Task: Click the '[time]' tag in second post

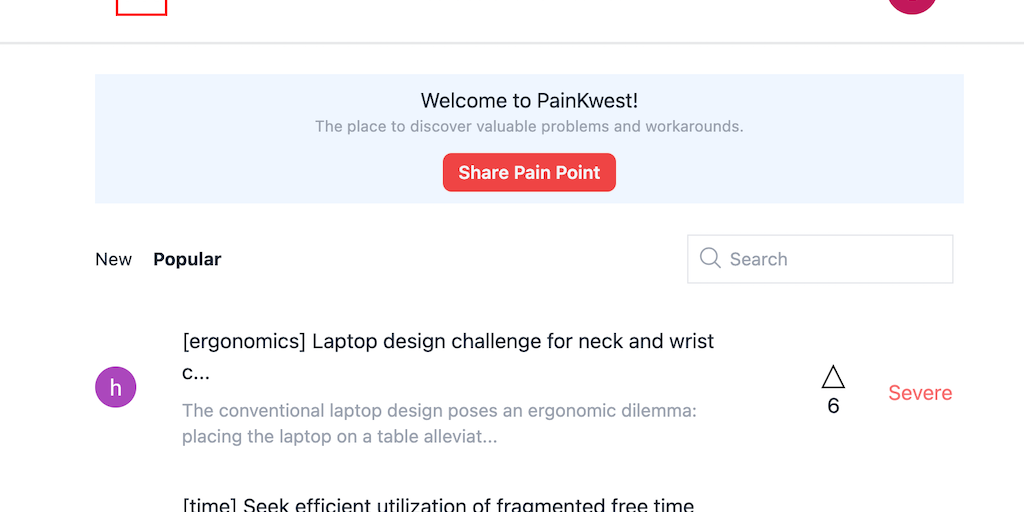Action: point(210,504)
